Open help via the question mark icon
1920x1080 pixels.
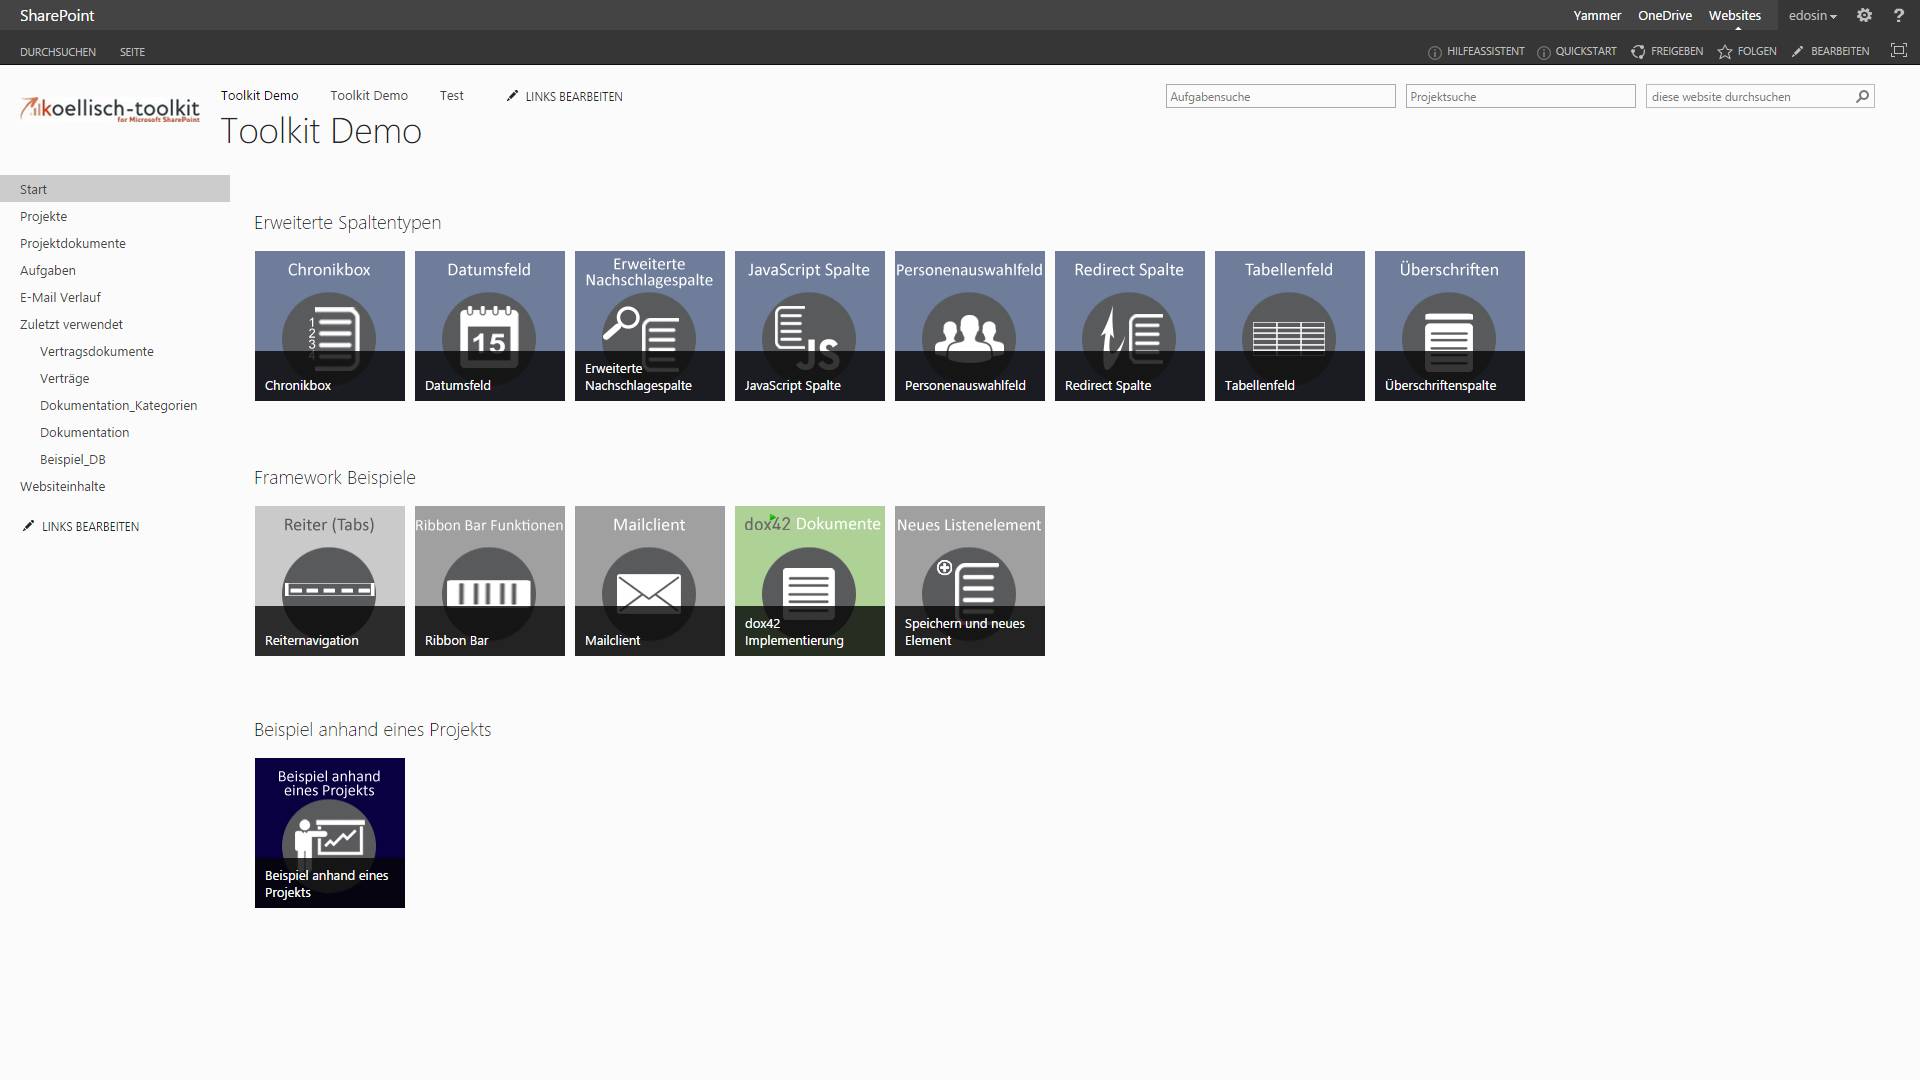[x=1899, y=15]
